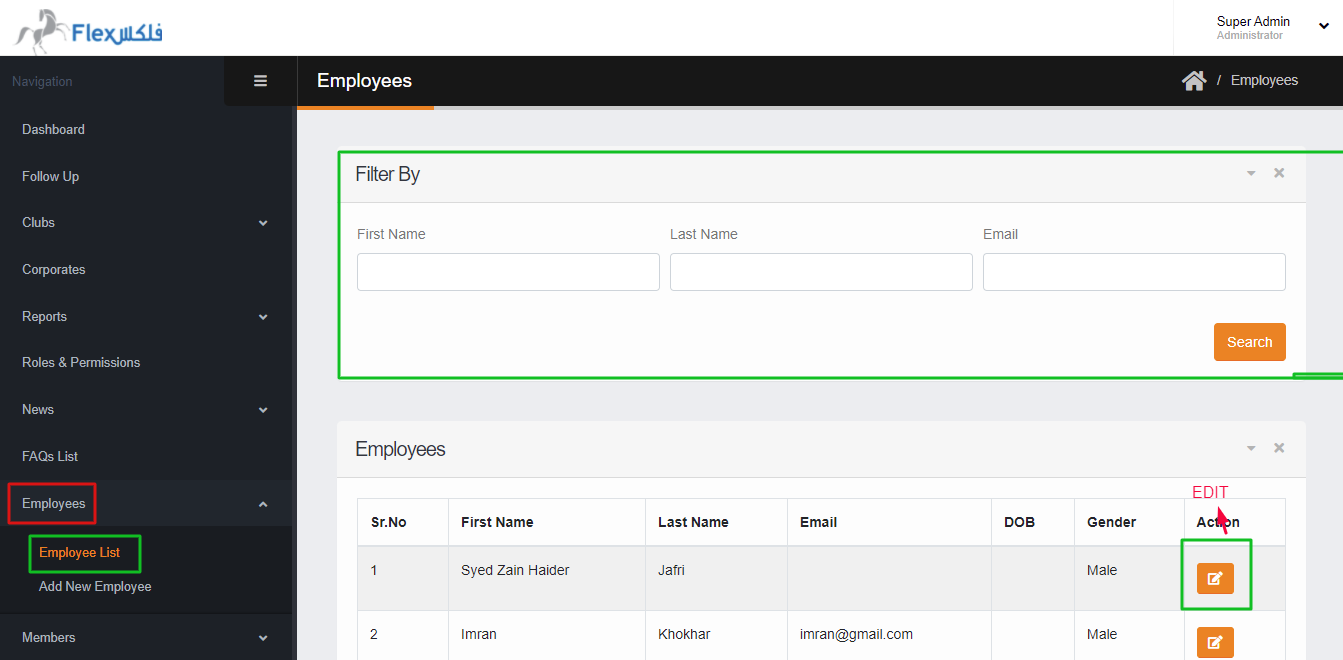Open the edit icon for Imran Khokhar

pos(1215,642)
